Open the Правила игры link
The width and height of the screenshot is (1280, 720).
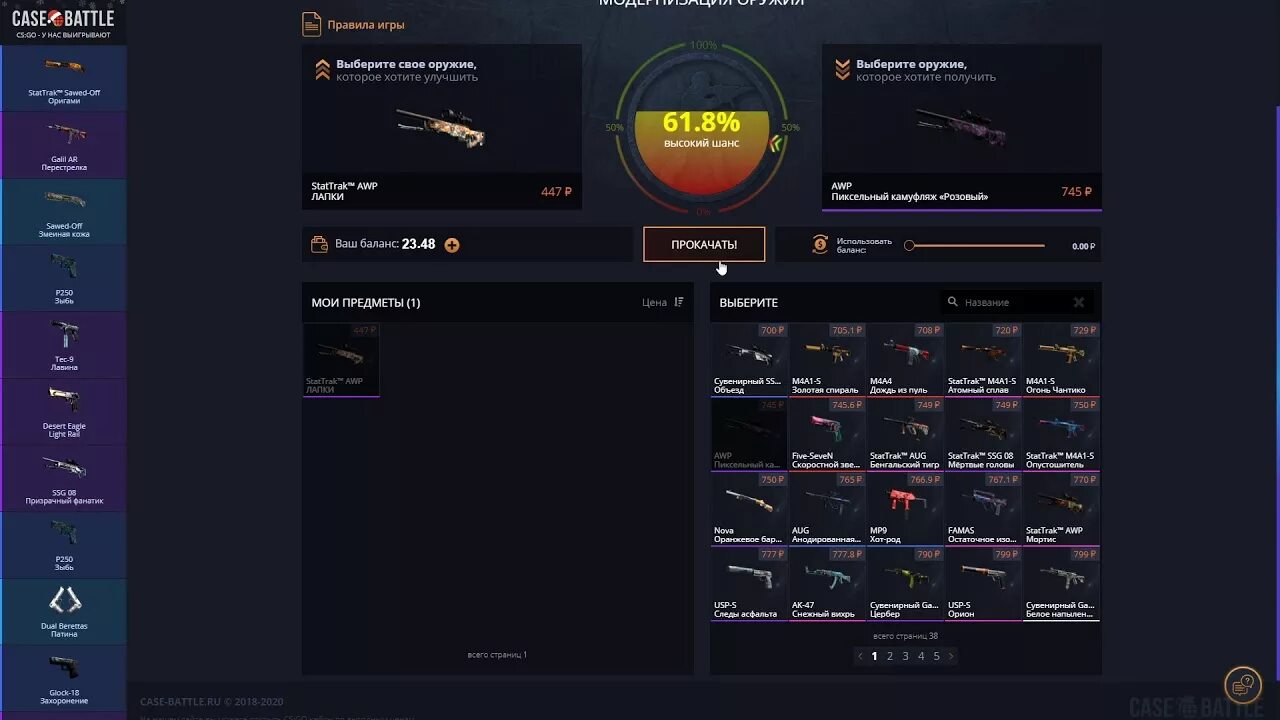pos(366,25)
